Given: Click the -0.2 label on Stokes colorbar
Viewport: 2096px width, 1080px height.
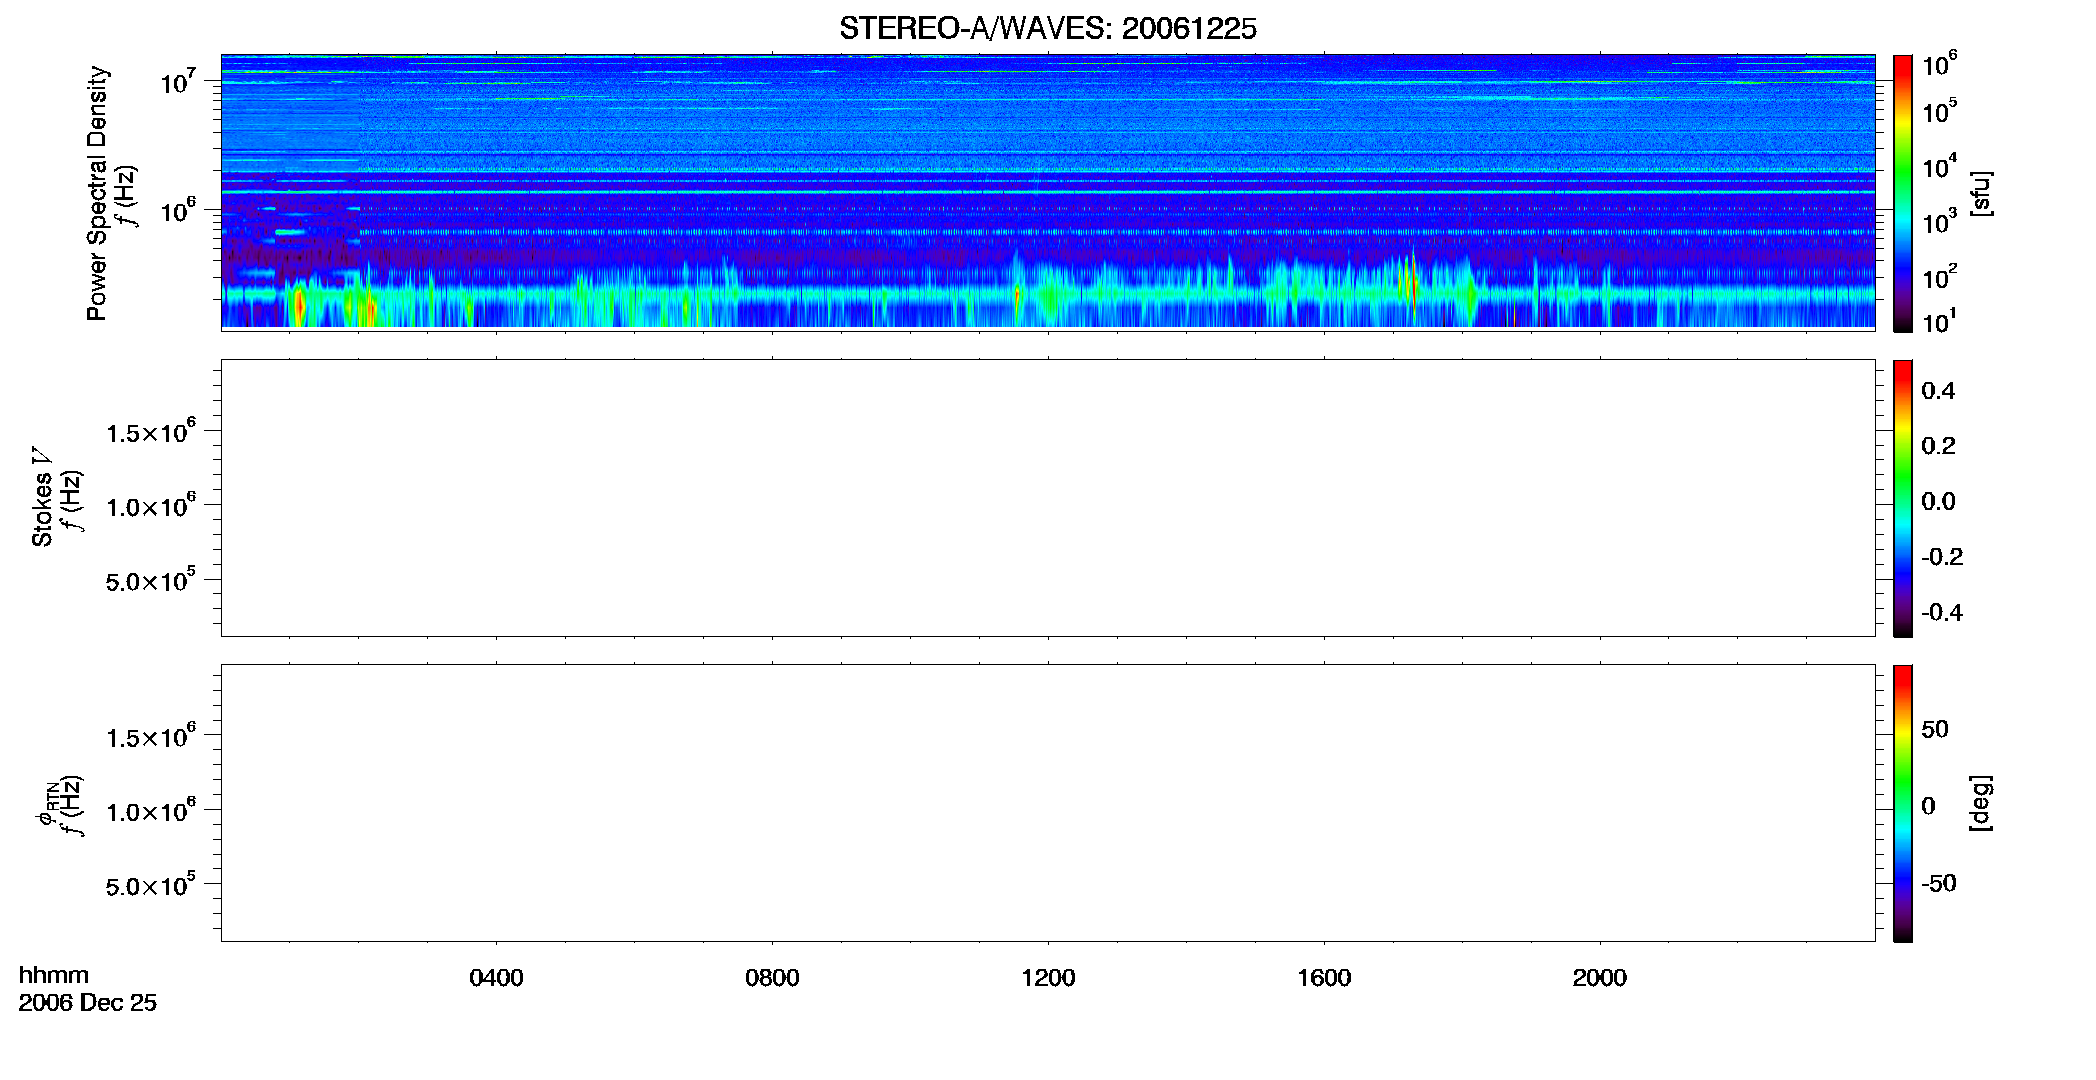Looking at the screenshot, I should (x=1942, y=557).
